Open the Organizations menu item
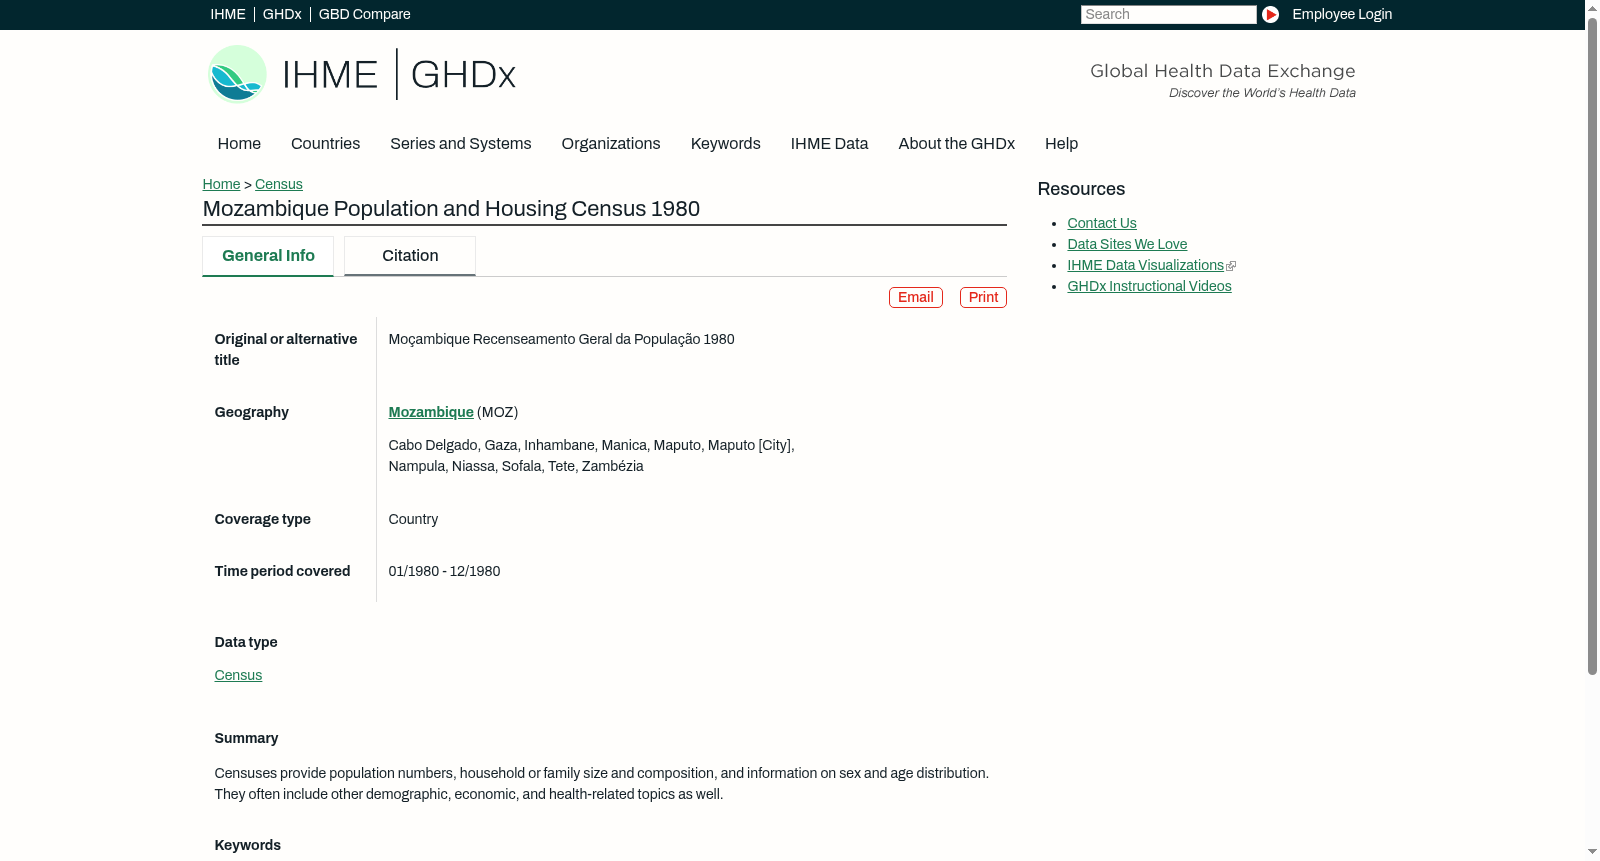This screenshot has height=861, width=1600. (x=611, y=143)
